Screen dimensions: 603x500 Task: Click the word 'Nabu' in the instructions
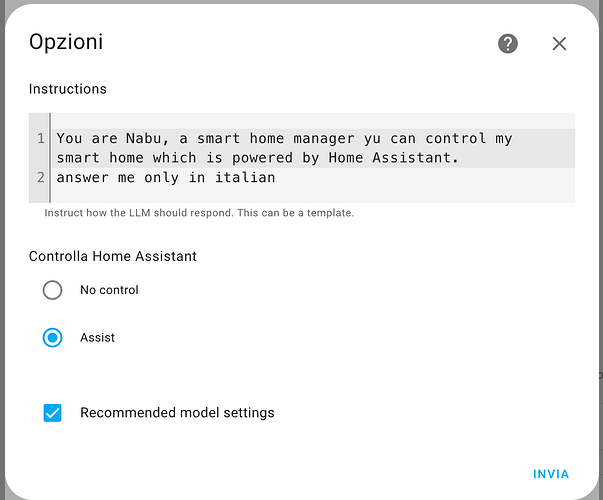point(144,138)
